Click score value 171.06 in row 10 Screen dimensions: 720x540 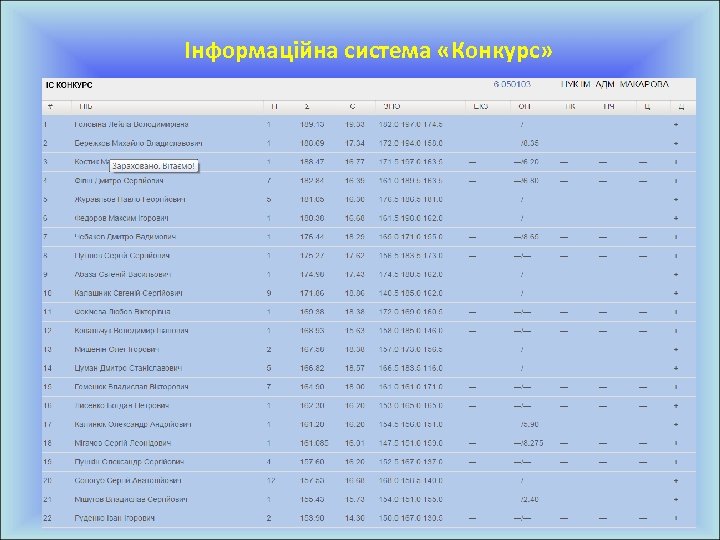pyautogui.click(x=312, y=293)
